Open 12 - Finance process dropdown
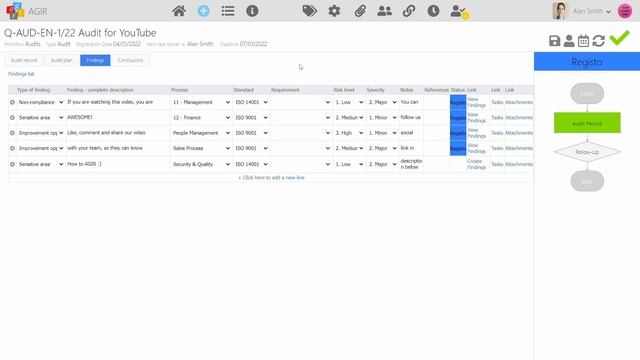Image resolution: width=640 pixels, height=360 pixels. (201, 118)
